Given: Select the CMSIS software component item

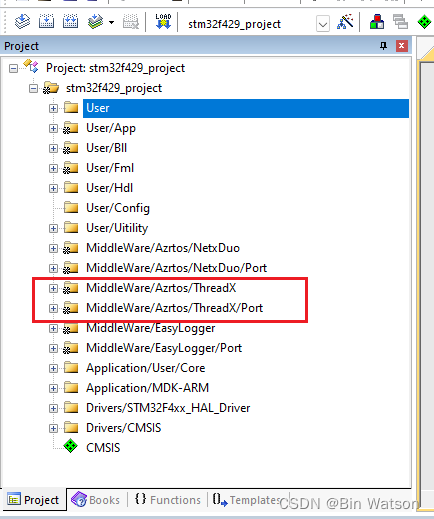Looking at the screenshot, I should click(x=103, y=448).
